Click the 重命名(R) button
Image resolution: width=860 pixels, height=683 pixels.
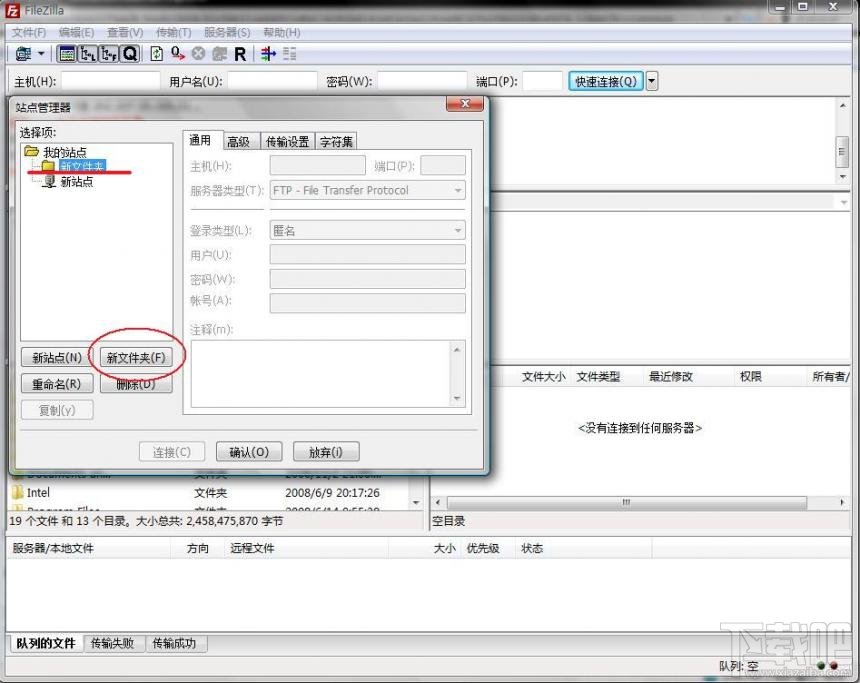[x=57, y=384]
